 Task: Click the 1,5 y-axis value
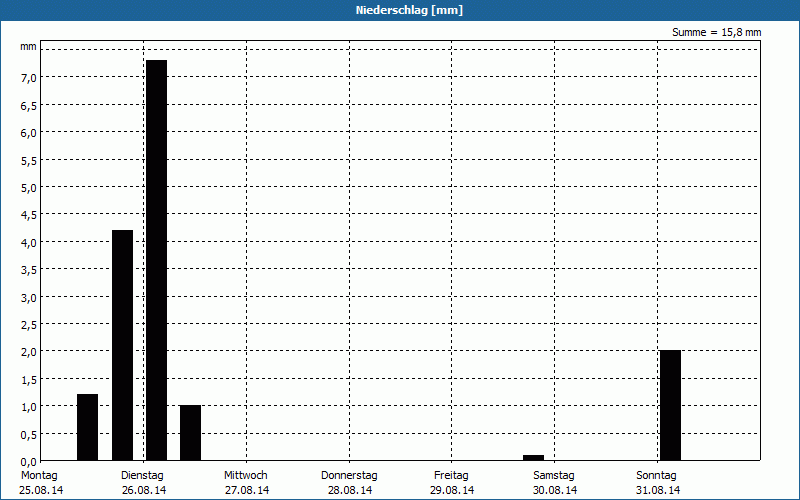pos(28,379)
